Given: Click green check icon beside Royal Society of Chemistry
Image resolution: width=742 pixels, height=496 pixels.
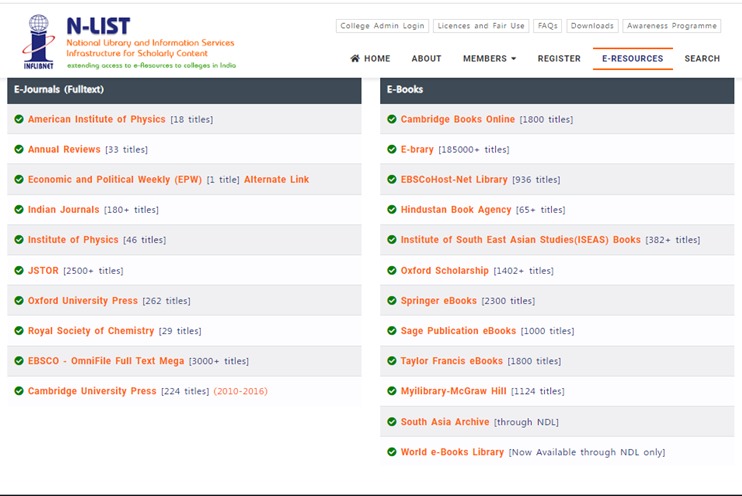Looking at the screenshot, I should click(x=19, y=330).
